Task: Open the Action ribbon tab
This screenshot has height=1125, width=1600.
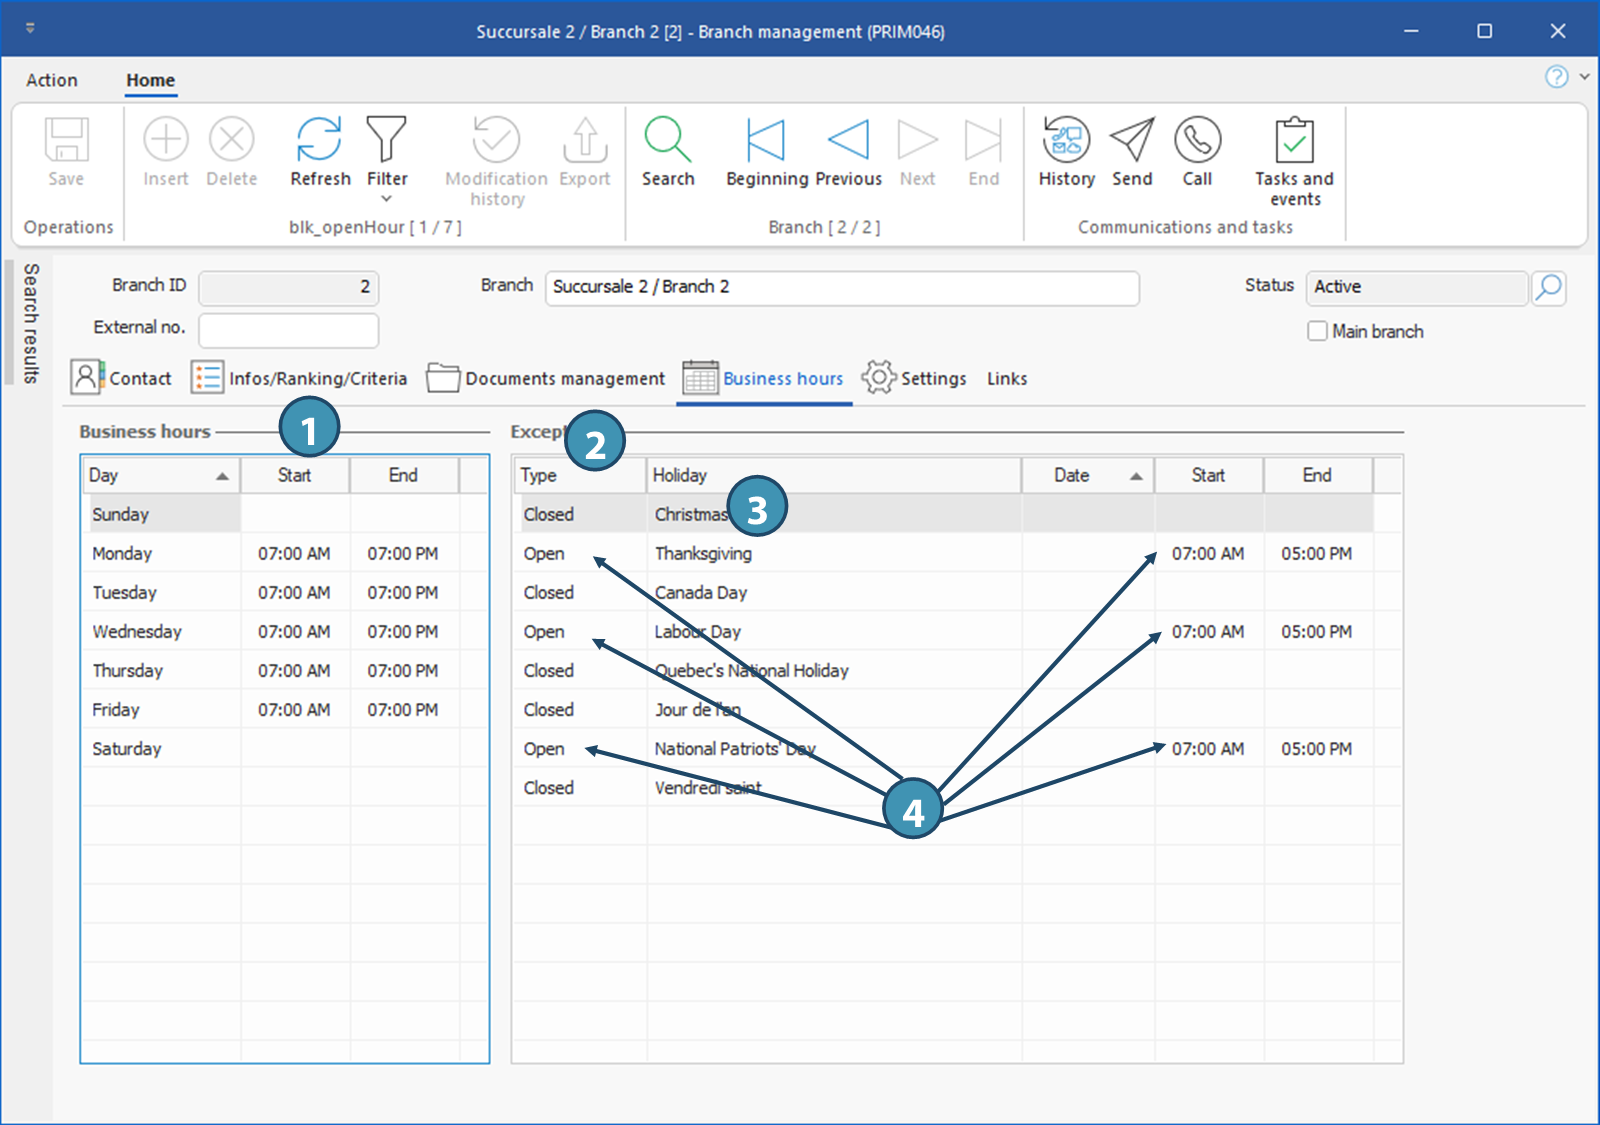Action: click(x=52, y=80)
